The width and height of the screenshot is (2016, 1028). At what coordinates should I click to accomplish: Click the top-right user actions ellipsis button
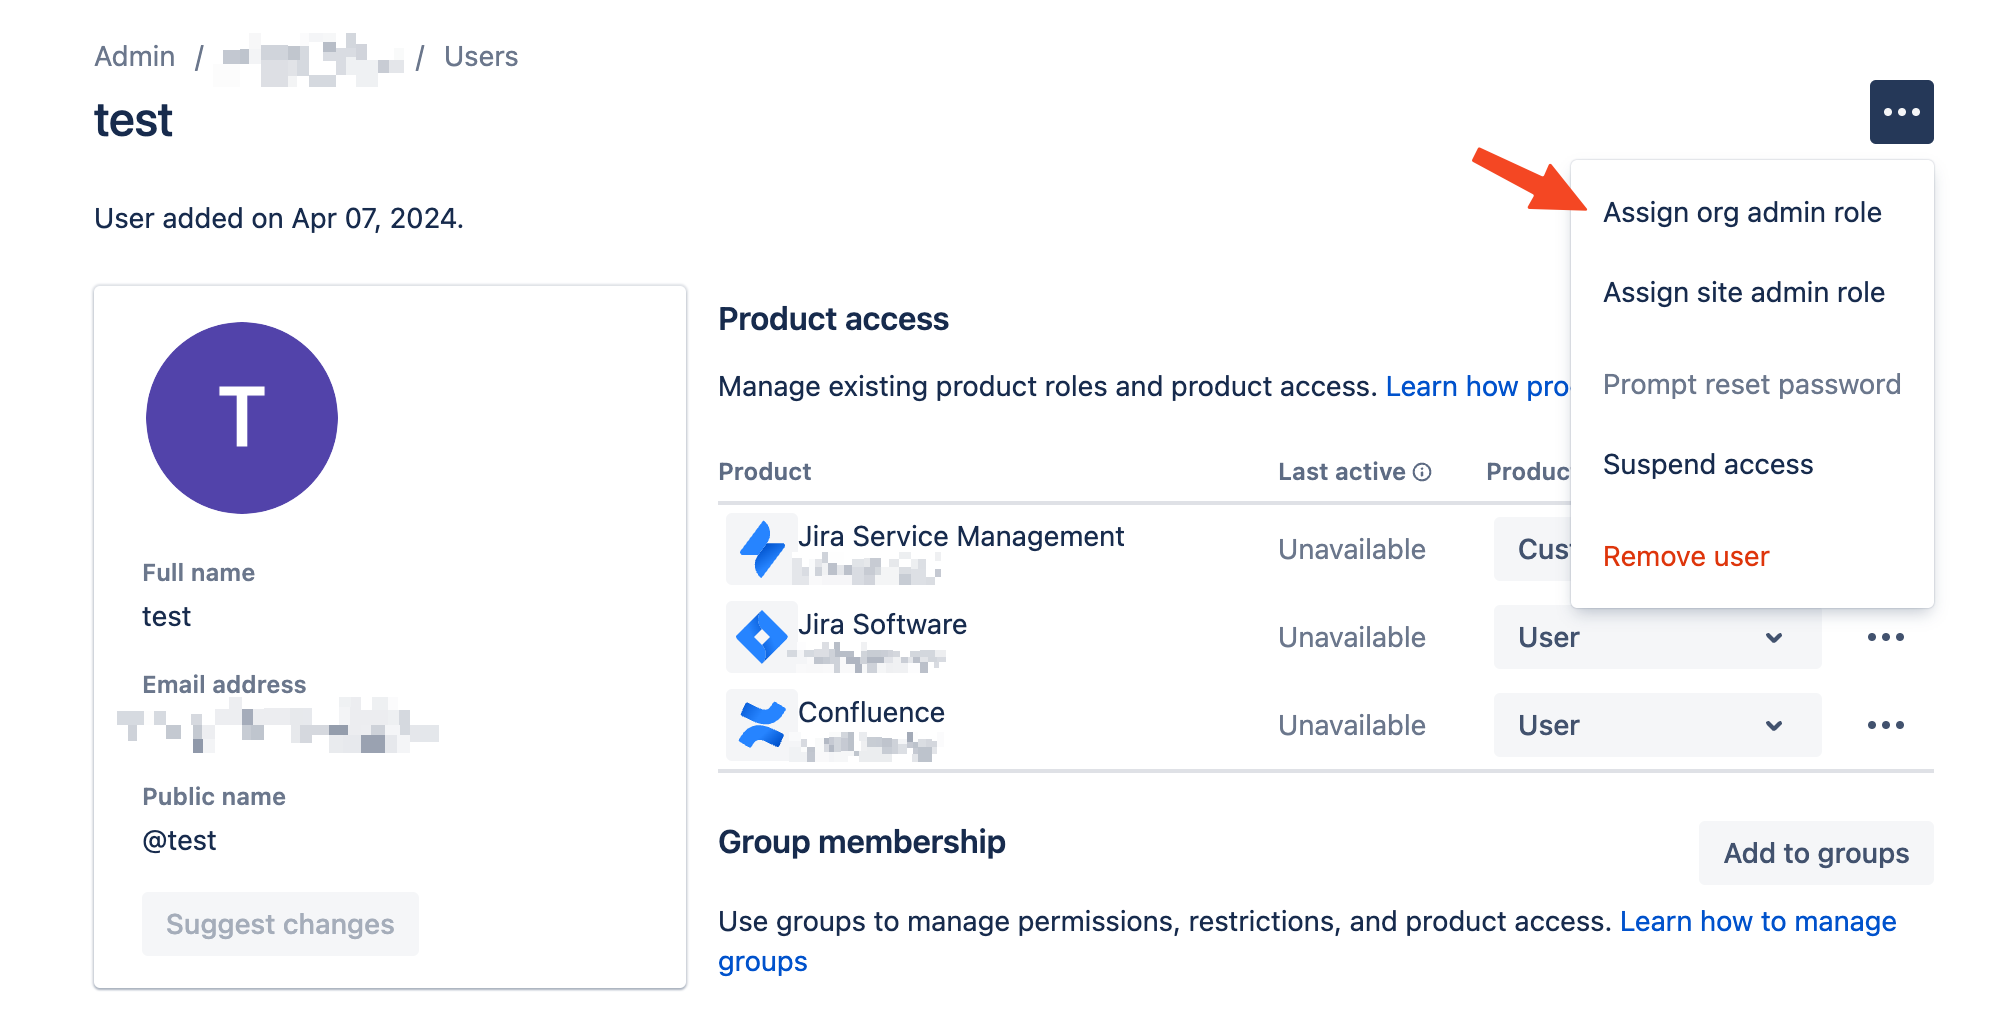(1901, 112)
